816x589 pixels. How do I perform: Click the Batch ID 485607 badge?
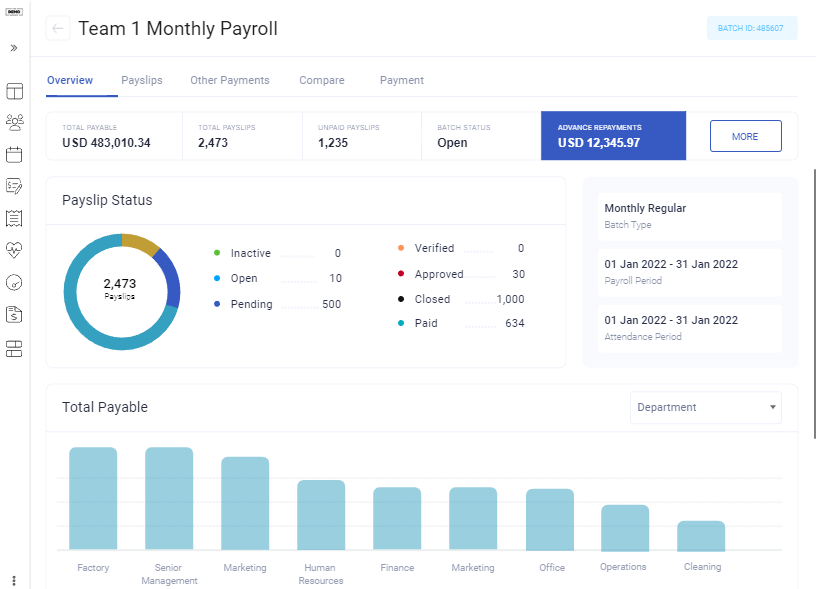(752, 28)
